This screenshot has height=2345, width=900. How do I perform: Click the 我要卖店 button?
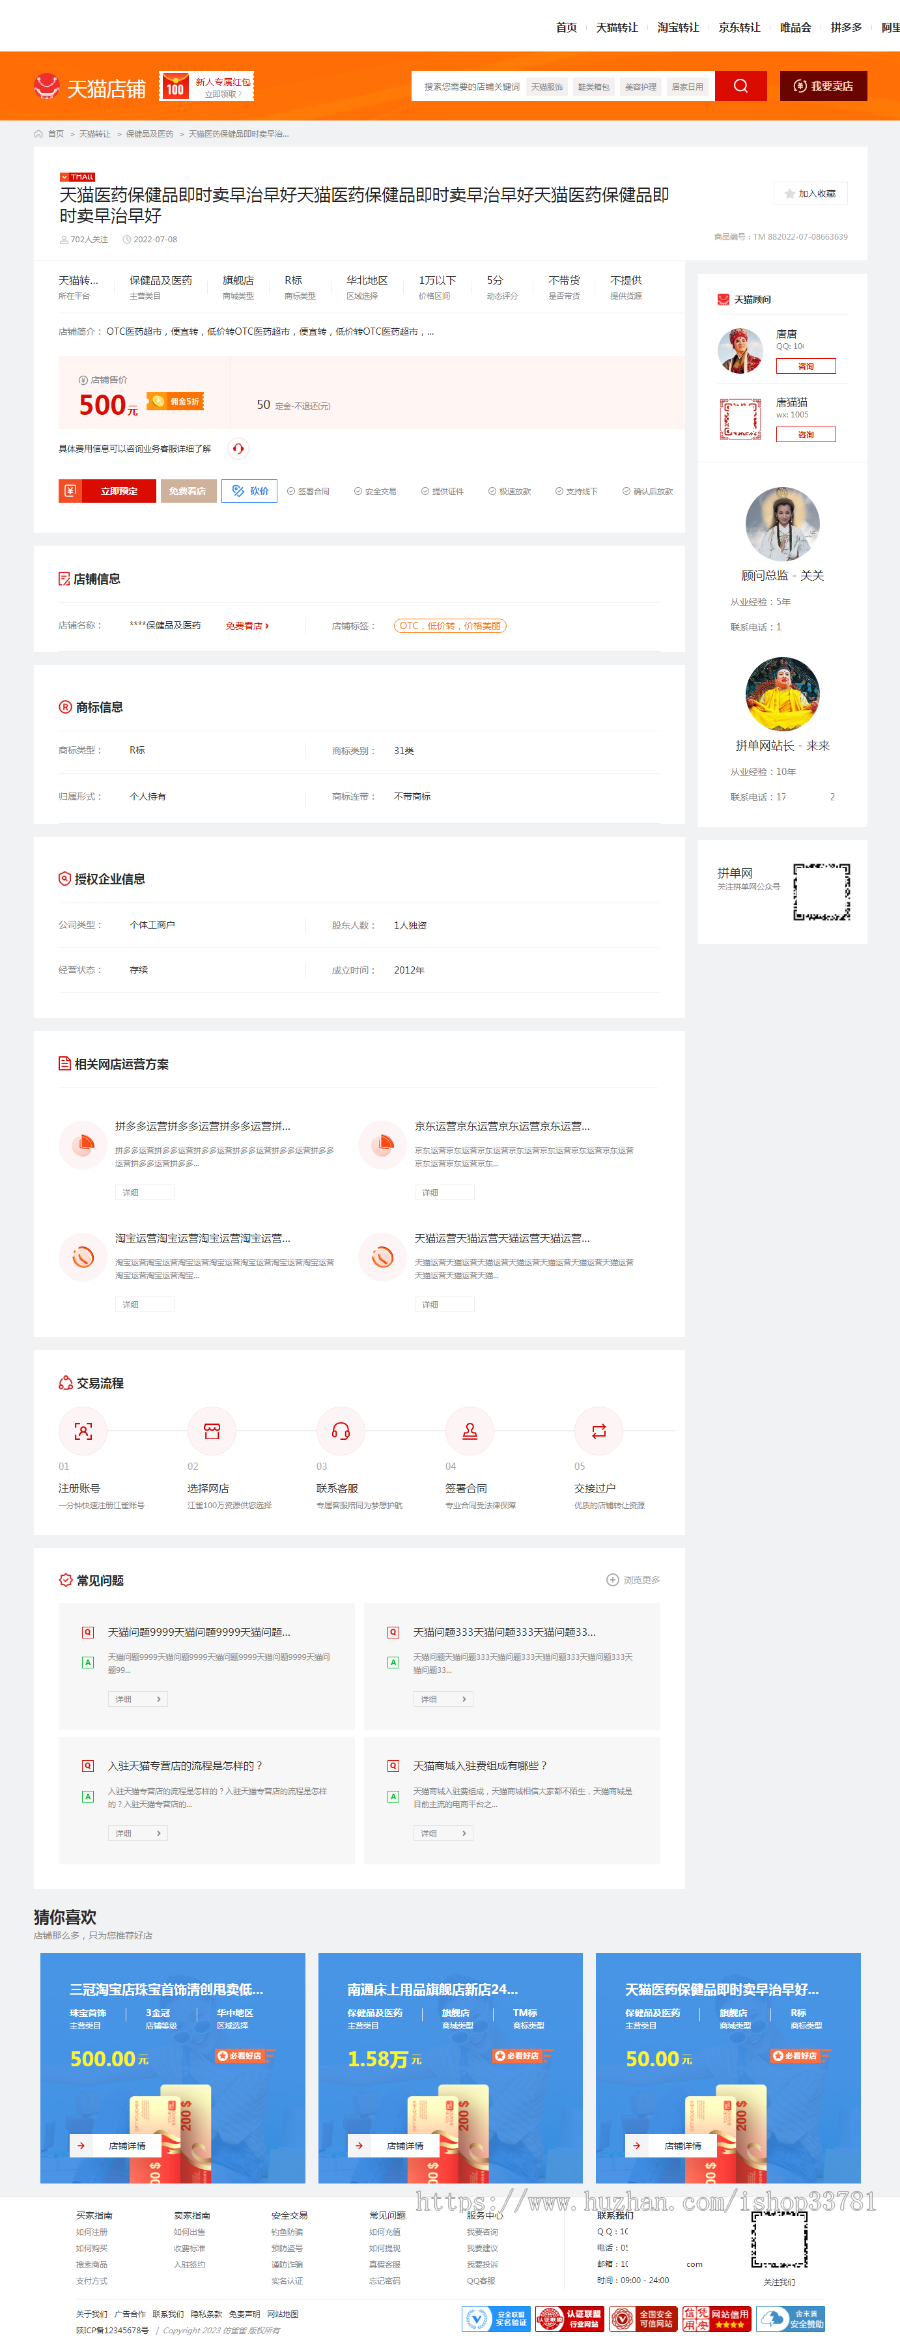[823, 86]
